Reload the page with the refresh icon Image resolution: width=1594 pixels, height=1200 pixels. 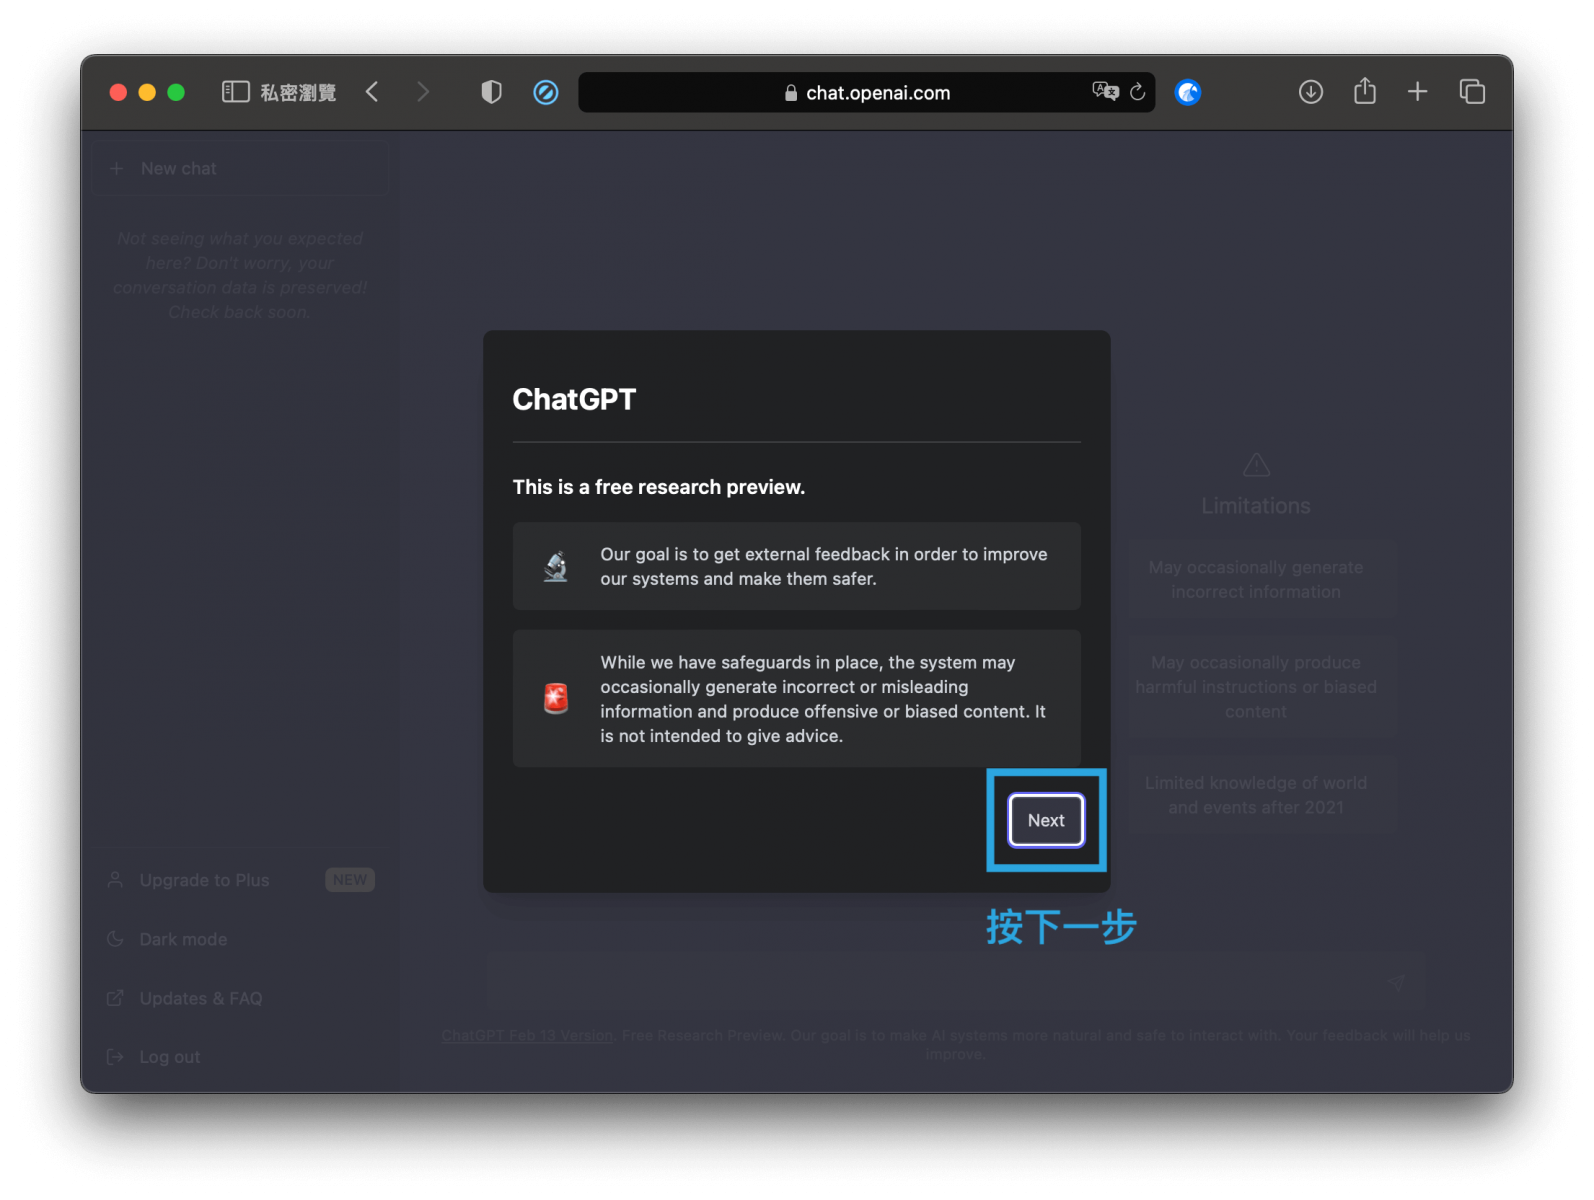[1138, 92]
